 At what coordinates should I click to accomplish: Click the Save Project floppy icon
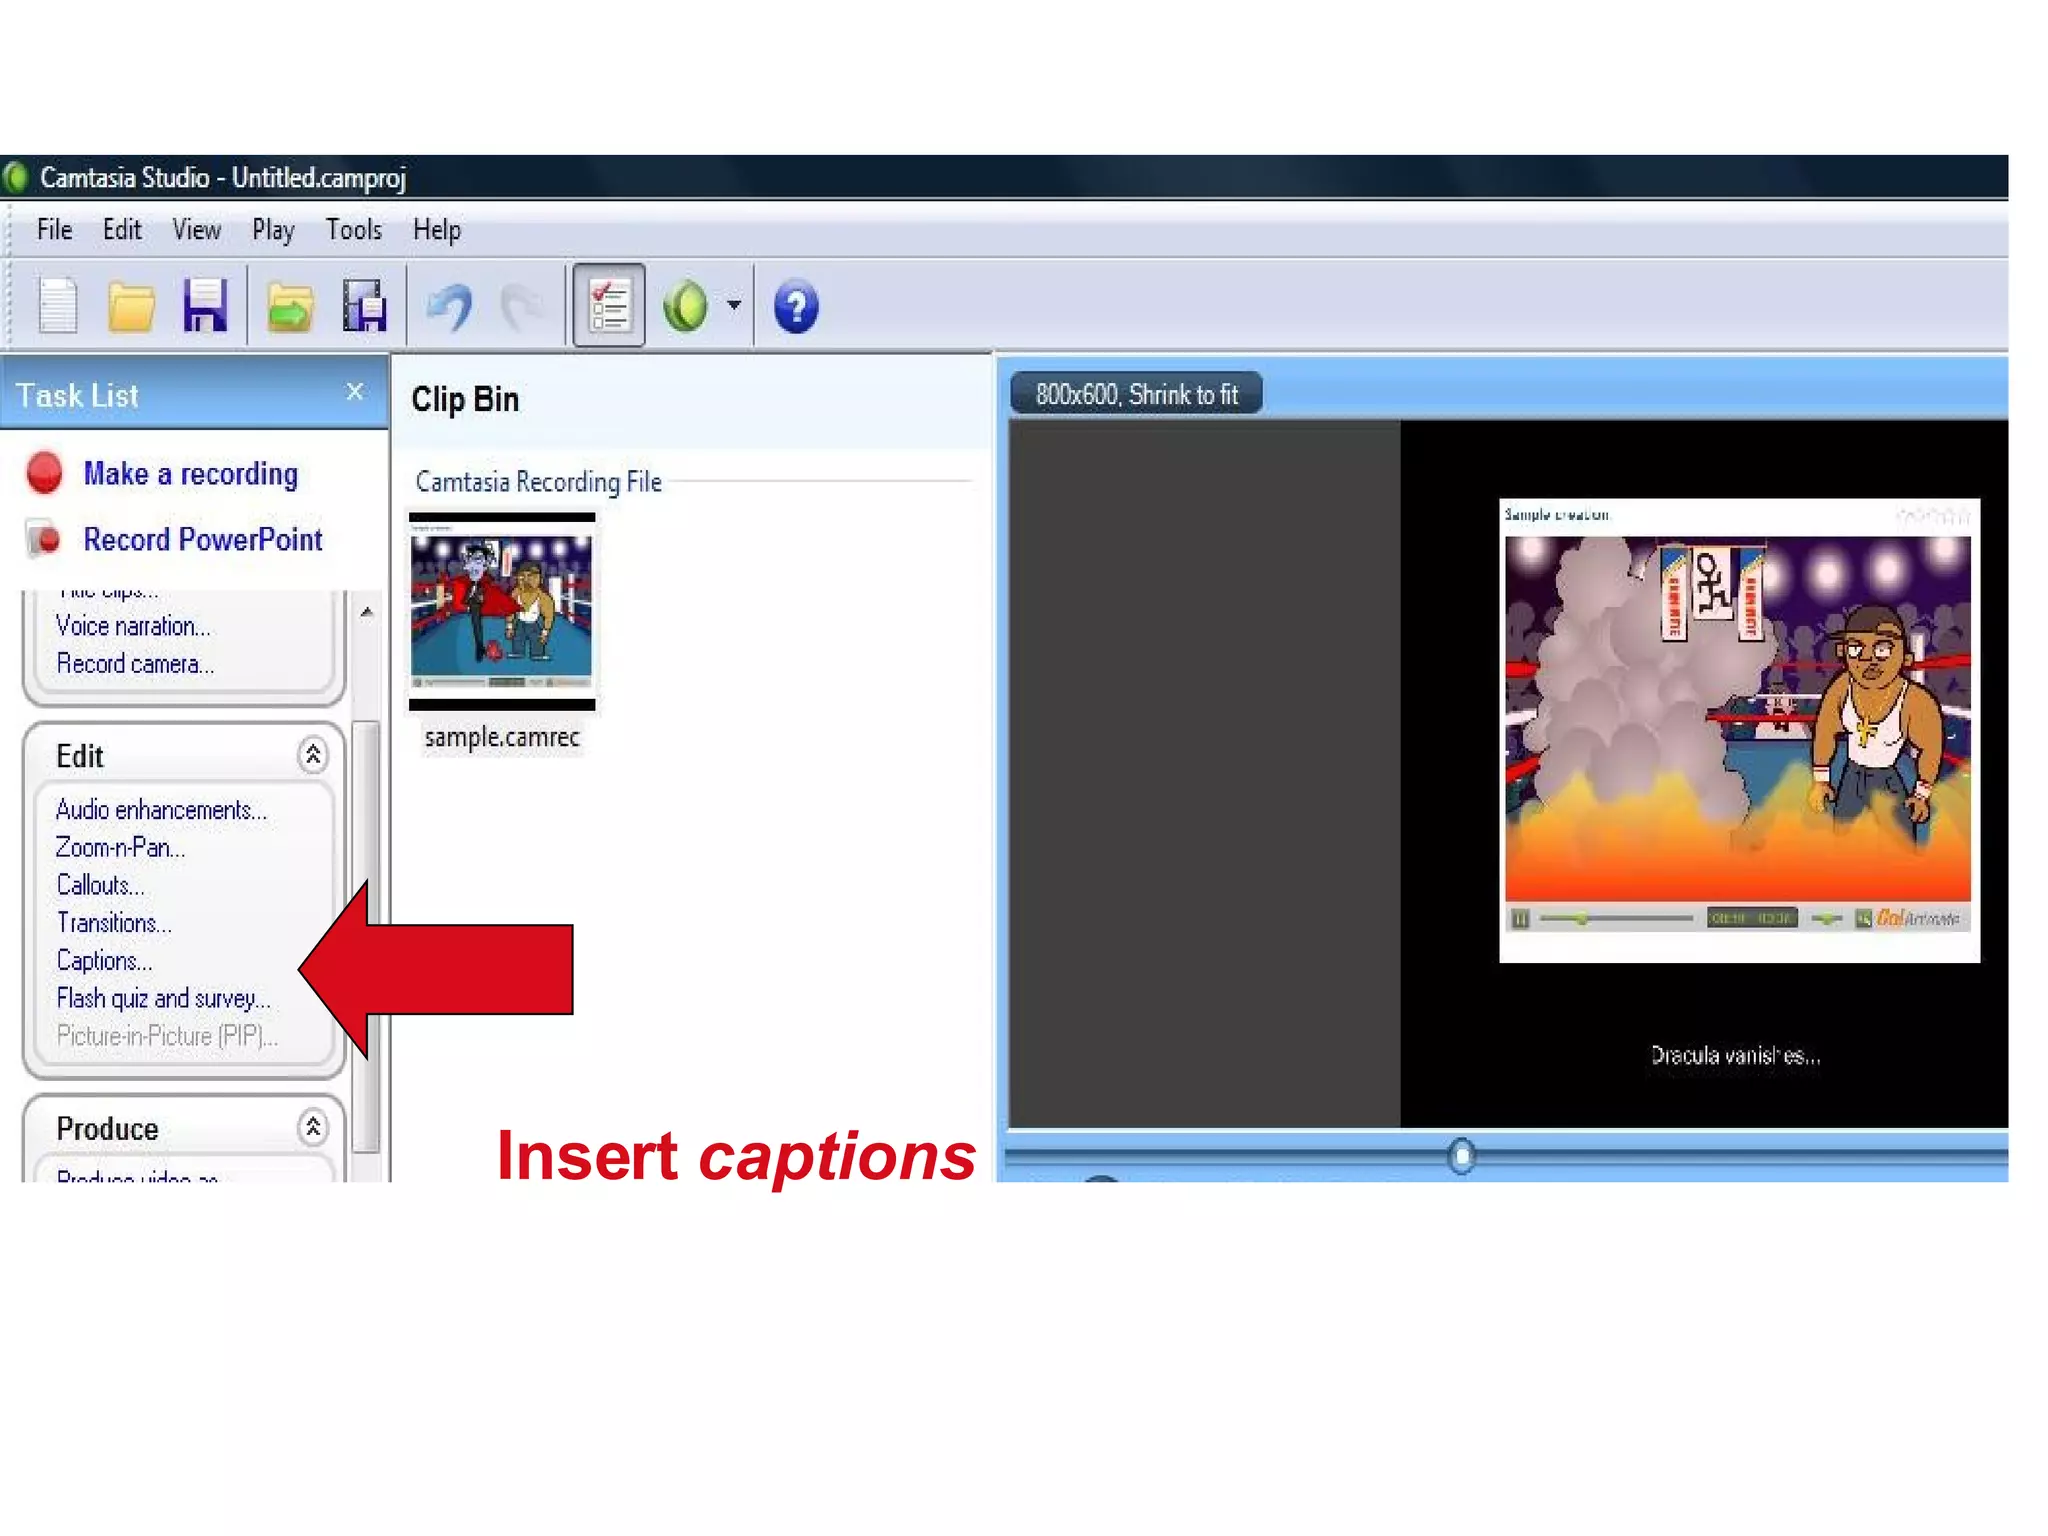[x=205, y=306]
